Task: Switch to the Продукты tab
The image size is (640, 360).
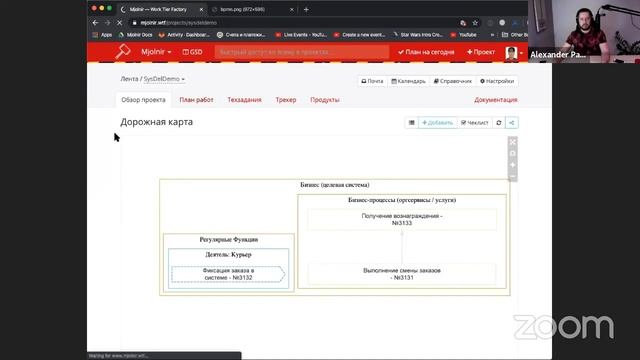Action: 324,100
